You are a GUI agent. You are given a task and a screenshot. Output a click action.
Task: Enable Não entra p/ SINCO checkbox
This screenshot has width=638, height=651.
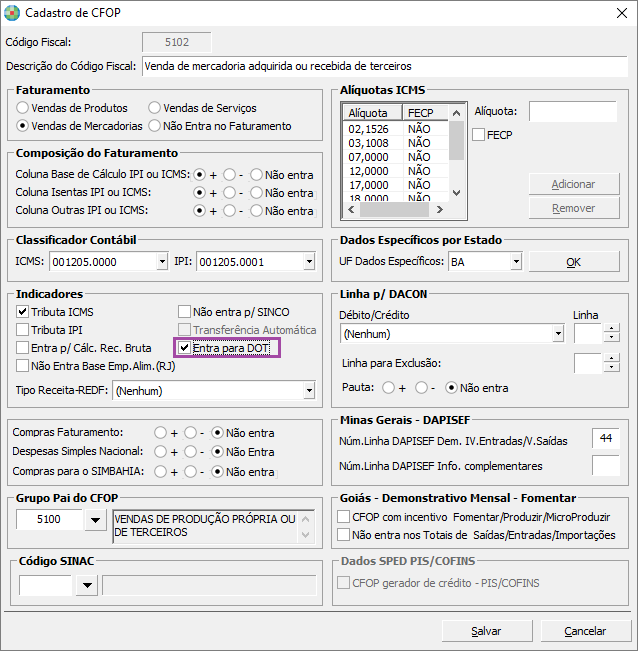click(x=184, y=312)
